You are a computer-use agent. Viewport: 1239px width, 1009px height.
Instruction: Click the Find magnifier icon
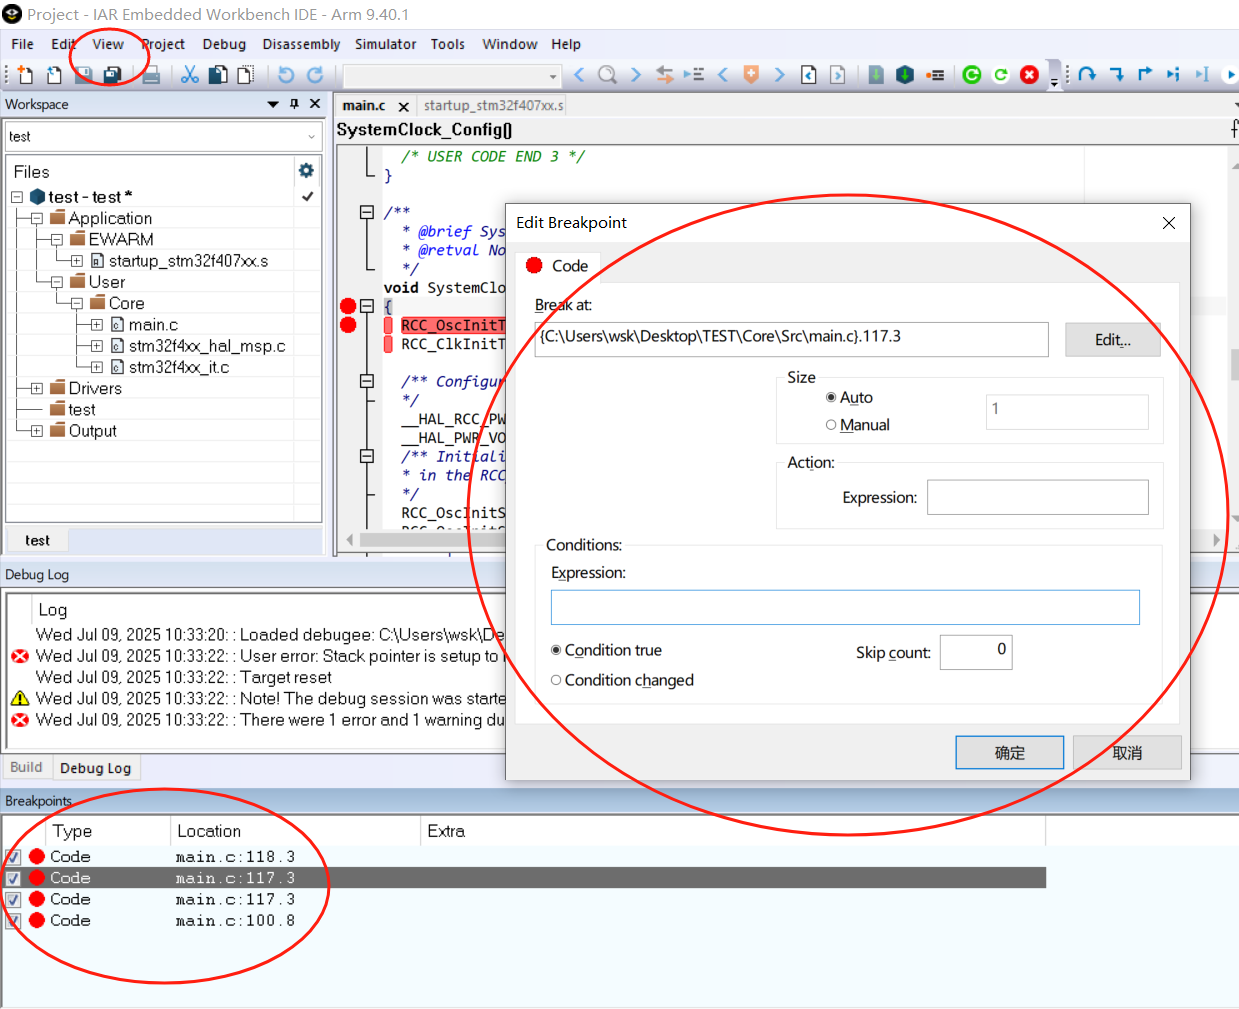[x=607, y=75]
